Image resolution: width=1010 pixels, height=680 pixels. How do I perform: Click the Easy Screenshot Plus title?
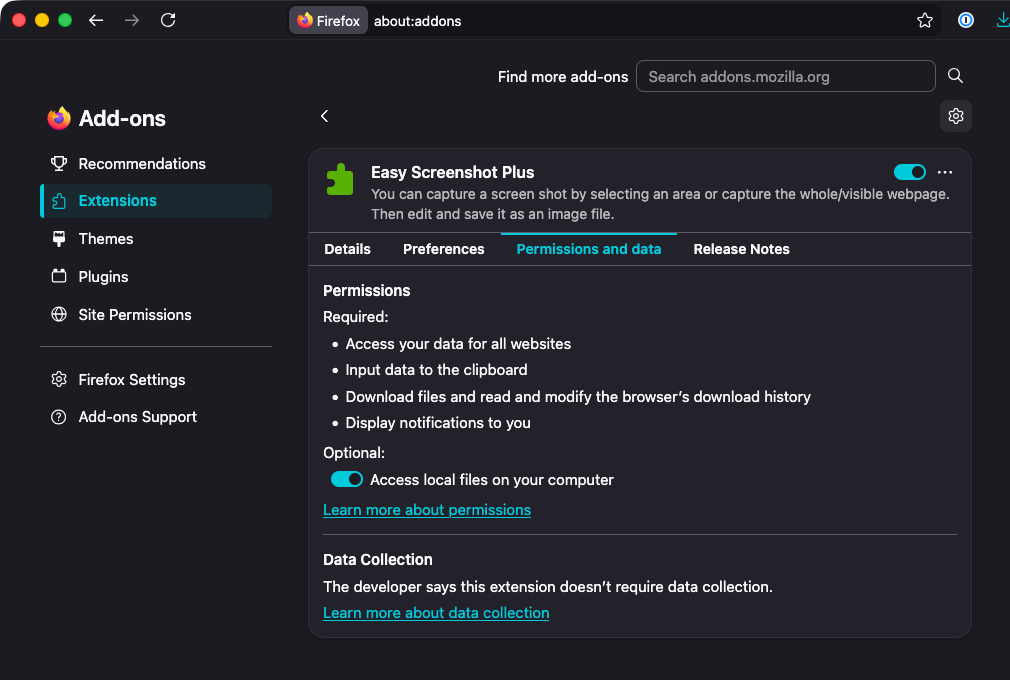(x=453, y=173)
